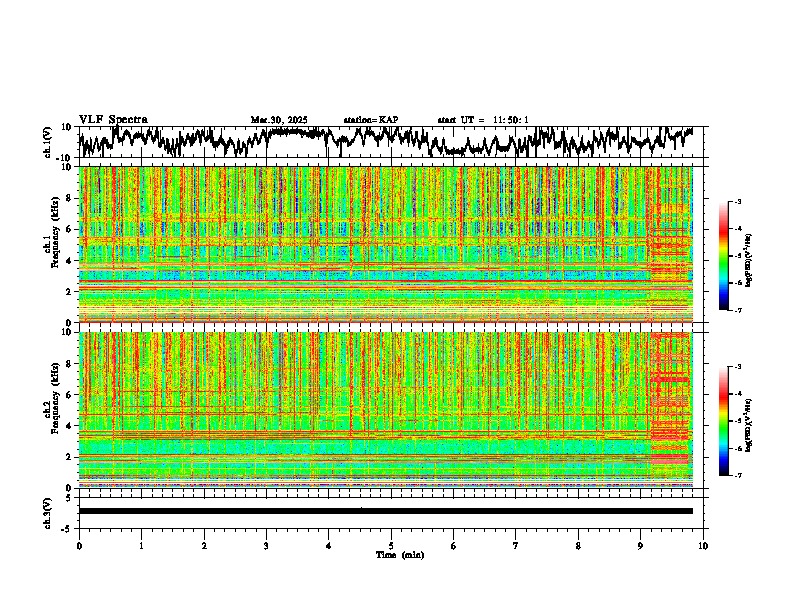
Task: Click the black ch.3 voltage trace bar
Action: (386, 511)
